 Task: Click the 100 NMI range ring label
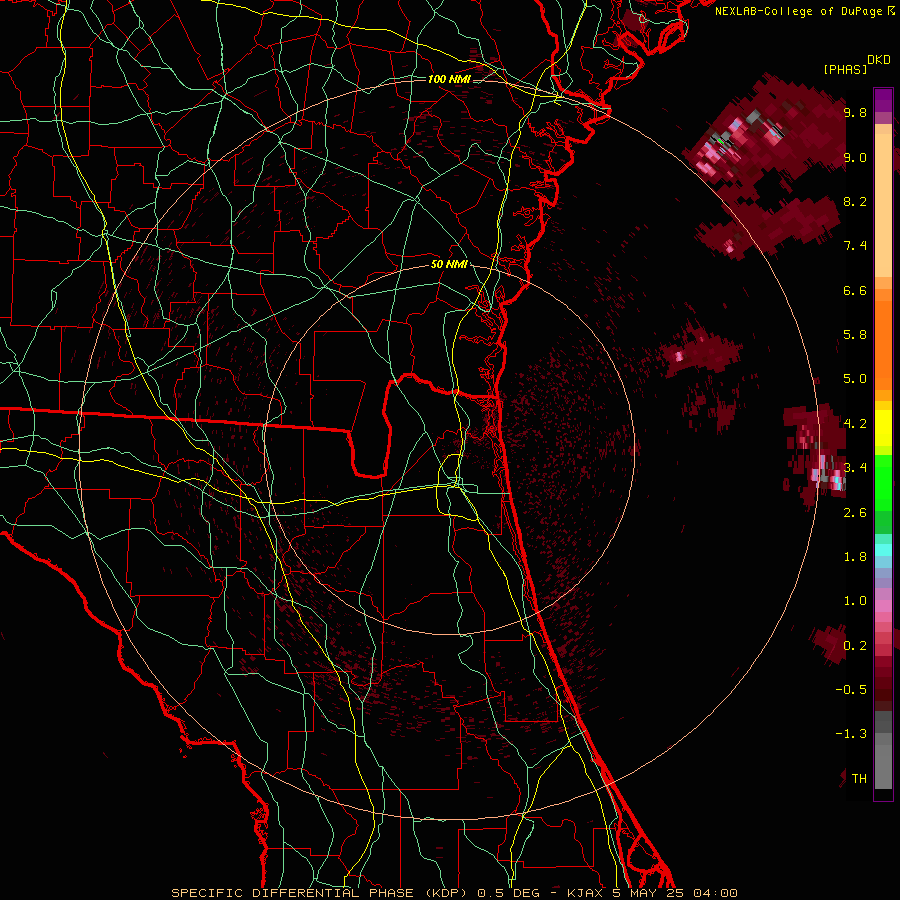coord(449,79)
